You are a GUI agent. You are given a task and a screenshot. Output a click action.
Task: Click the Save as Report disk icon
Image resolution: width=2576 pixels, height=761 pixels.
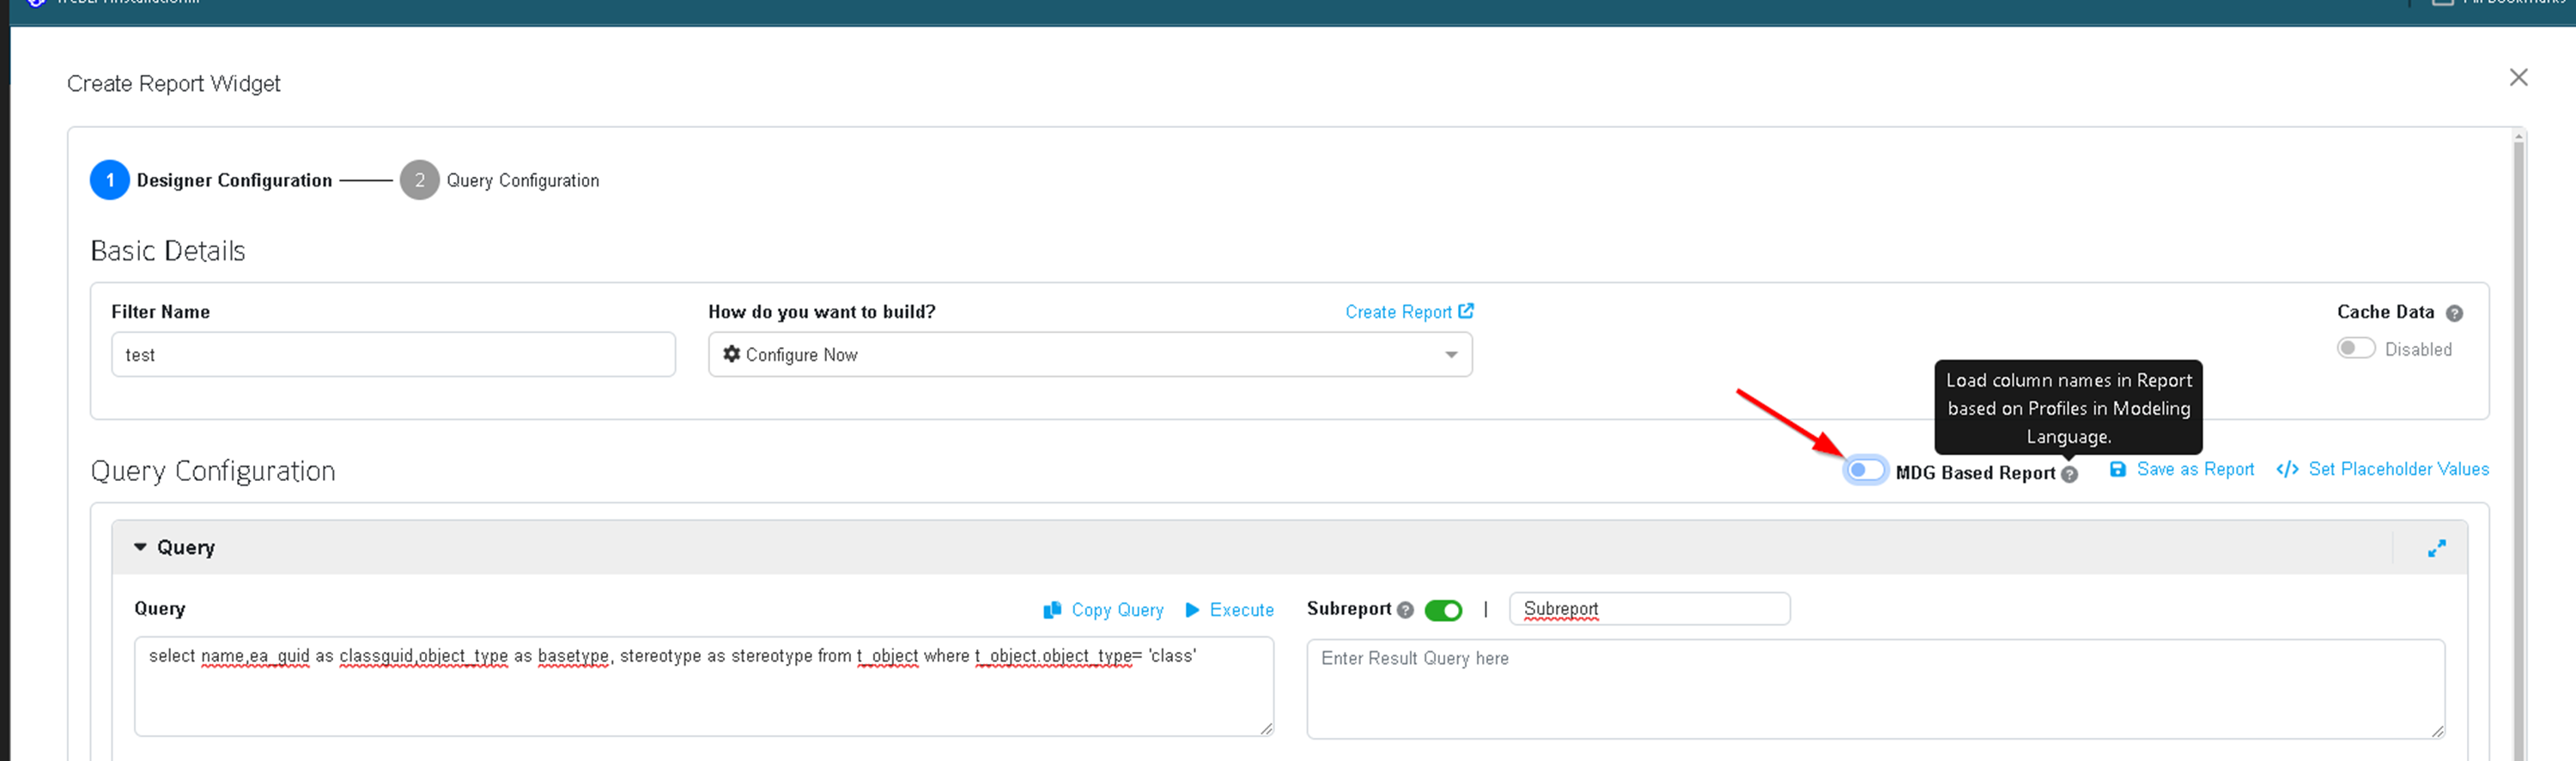coord(2118,469)
